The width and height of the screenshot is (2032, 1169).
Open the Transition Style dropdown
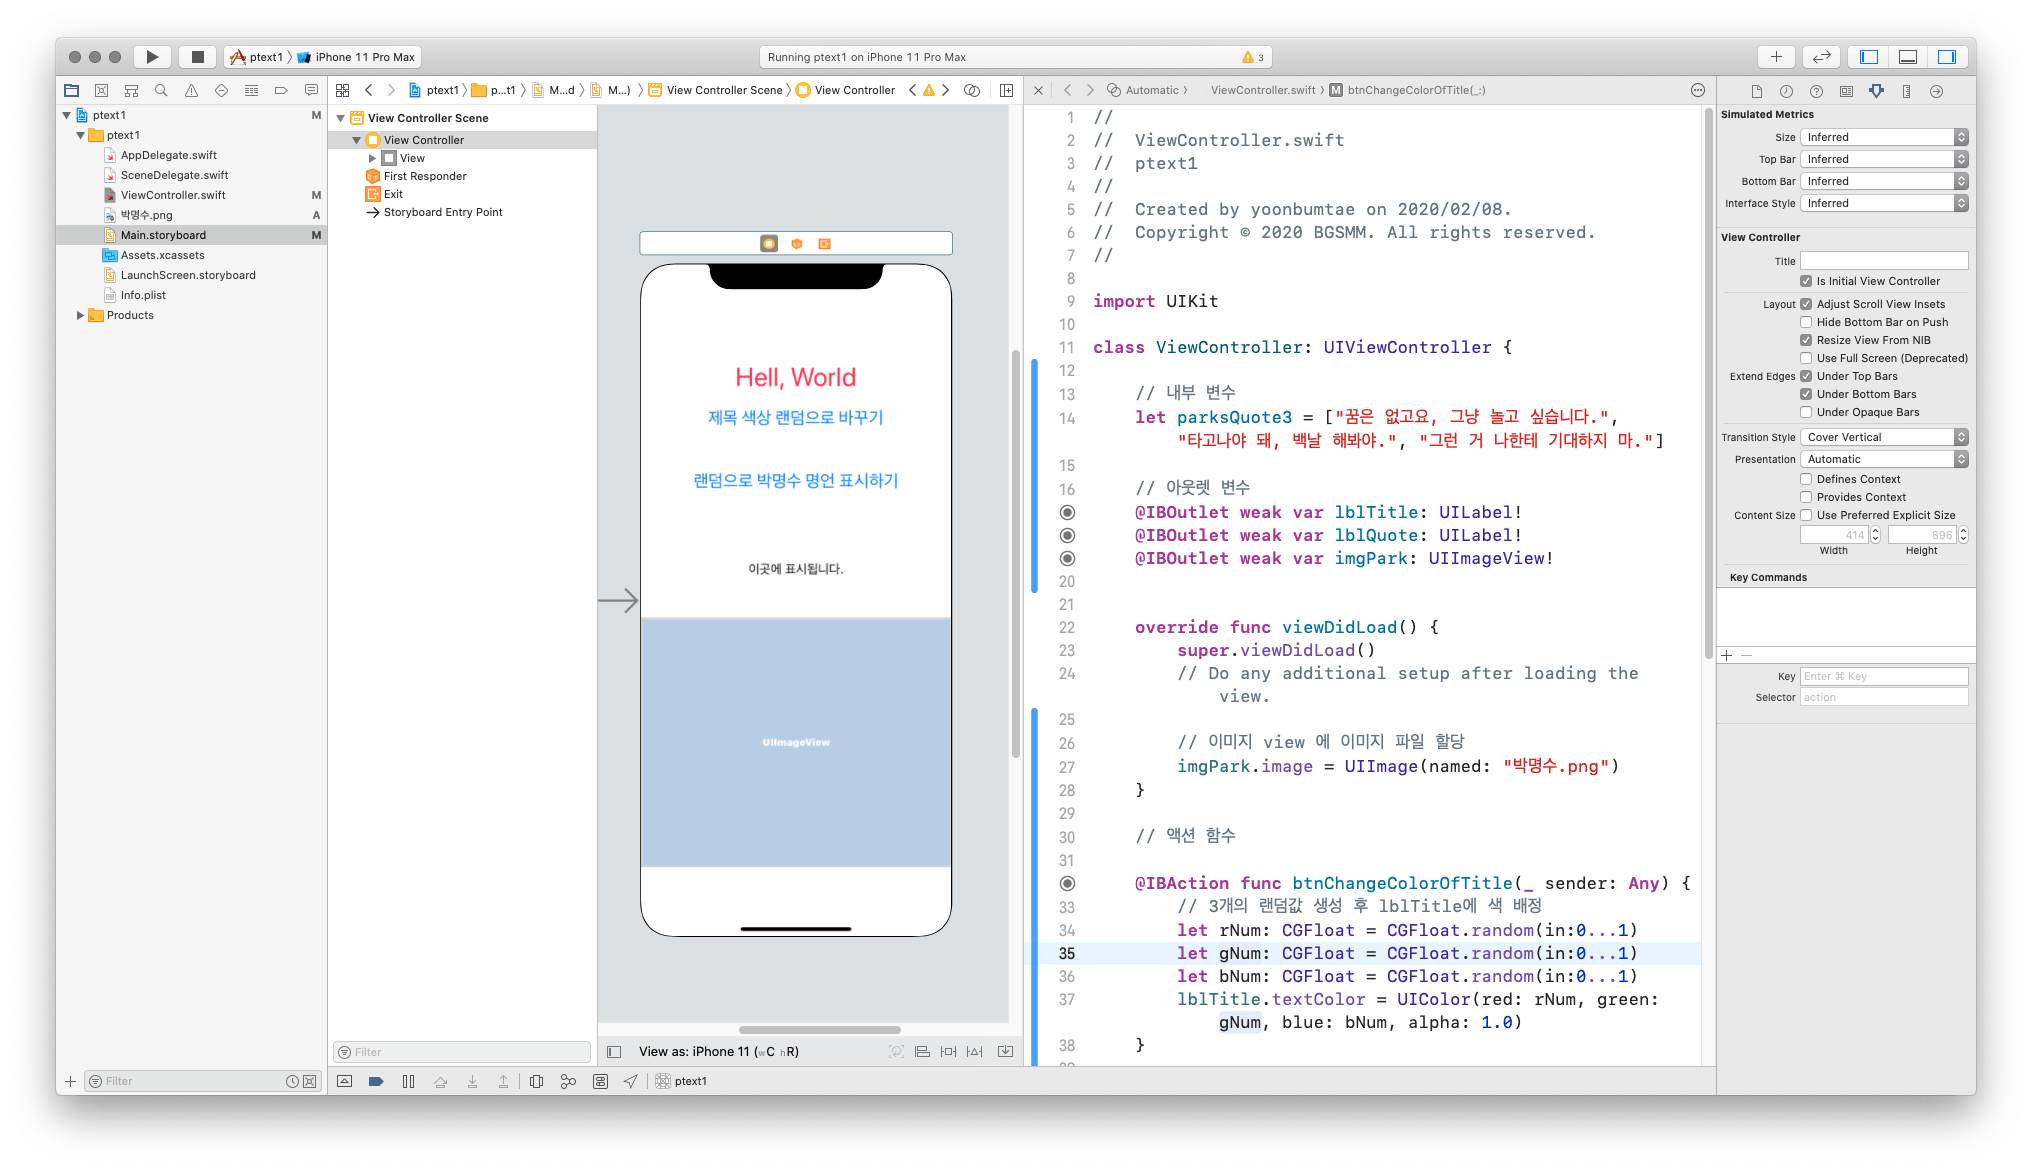pos(1884,437)
